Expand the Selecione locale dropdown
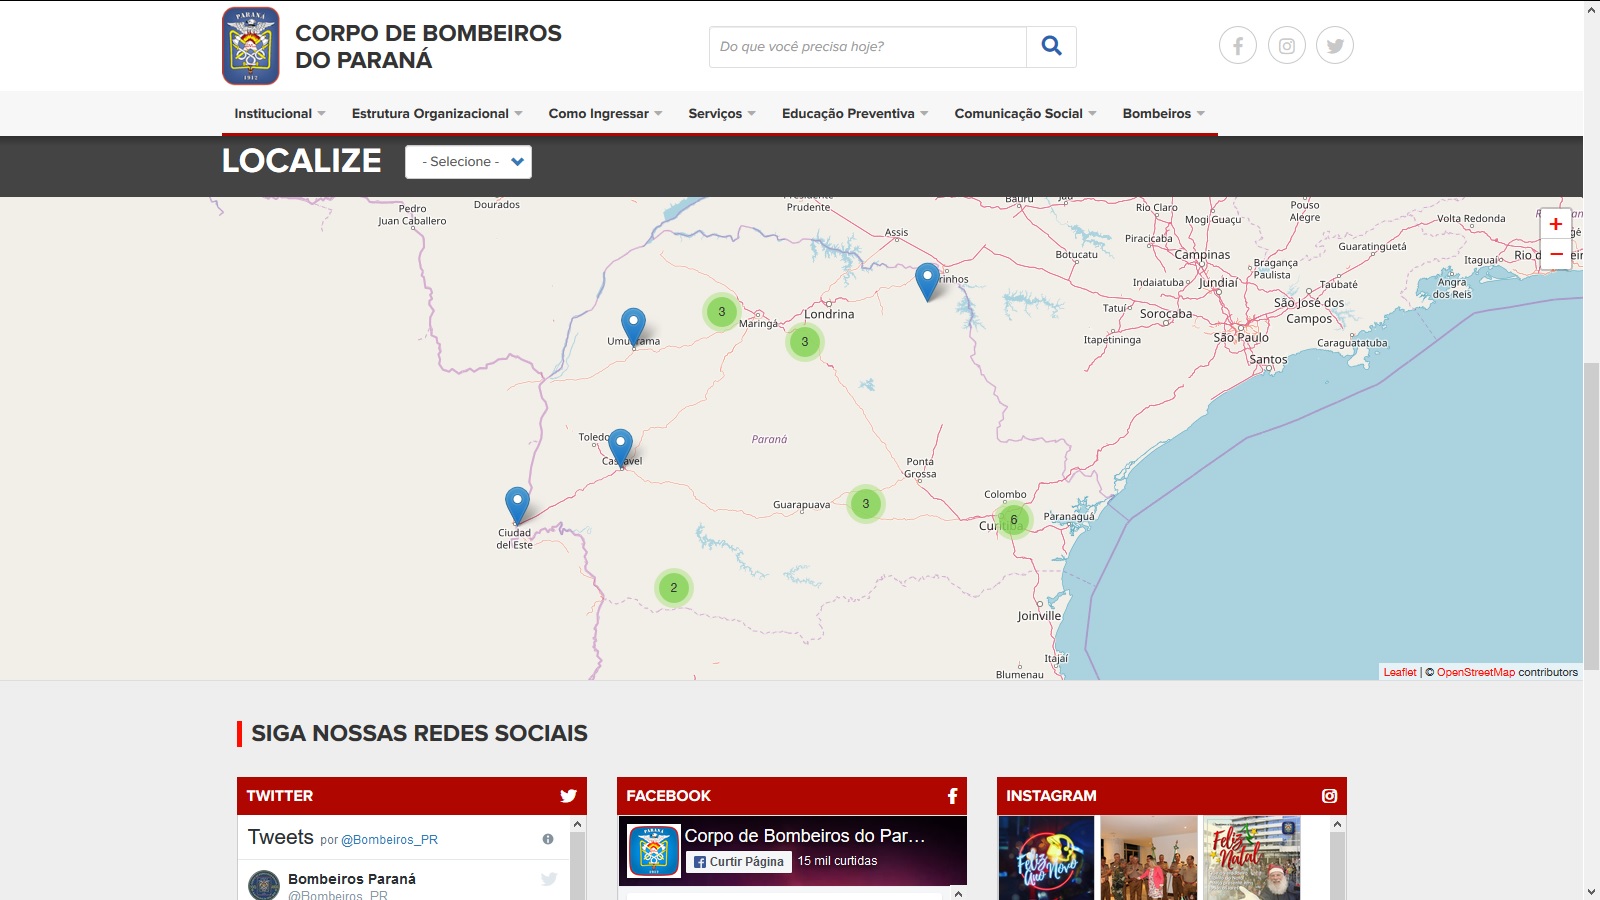The image size is (1600, 900). (468, 162)
